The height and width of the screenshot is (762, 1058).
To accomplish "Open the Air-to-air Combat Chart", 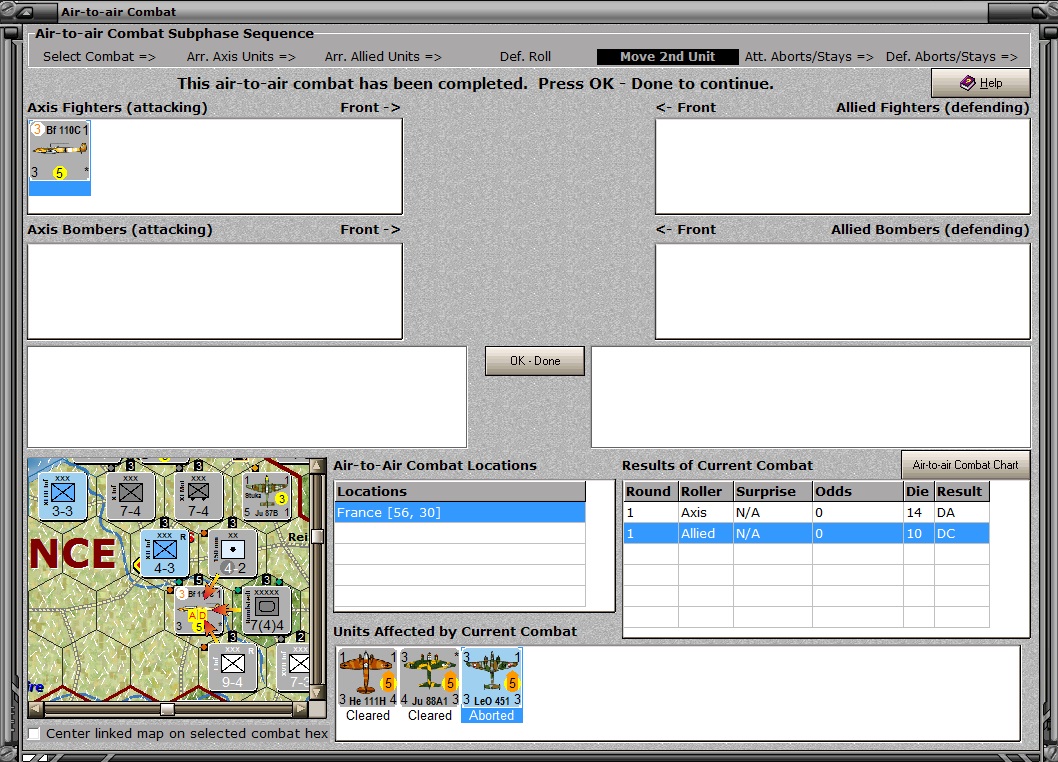I will (x=966, y=464).
